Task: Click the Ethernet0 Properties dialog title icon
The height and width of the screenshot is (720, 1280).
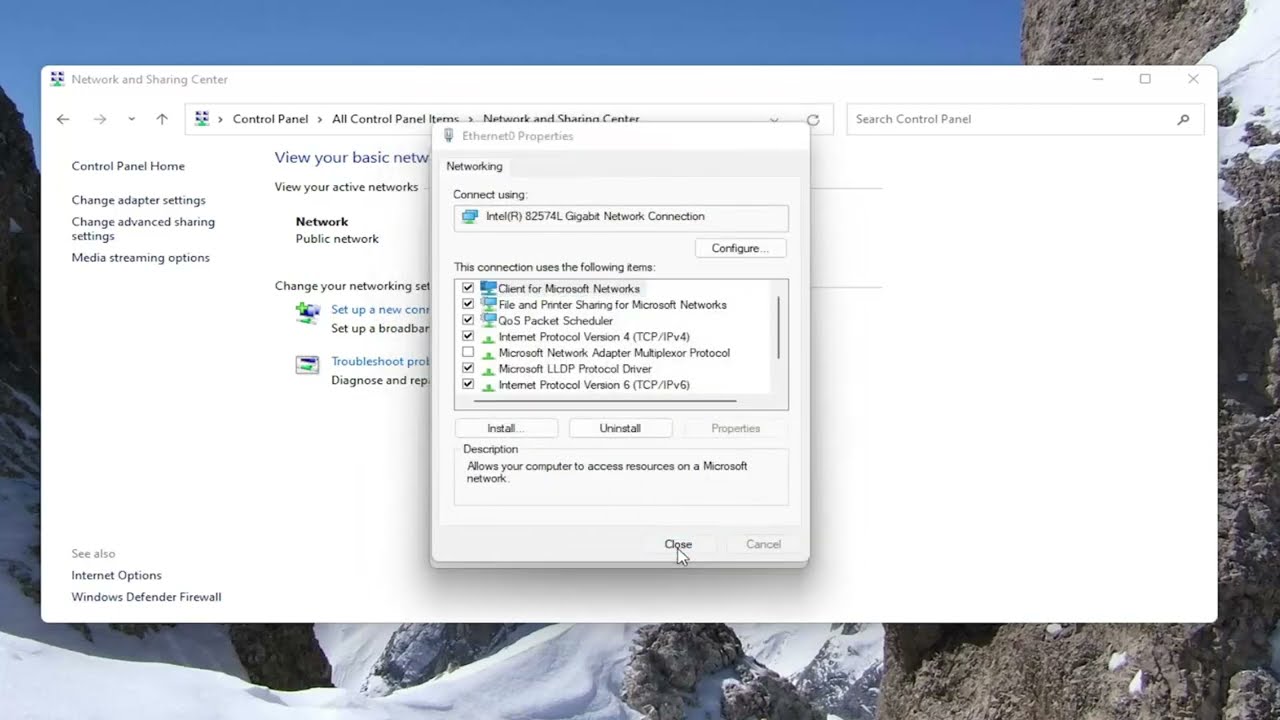Action: (x=449, y=135)
